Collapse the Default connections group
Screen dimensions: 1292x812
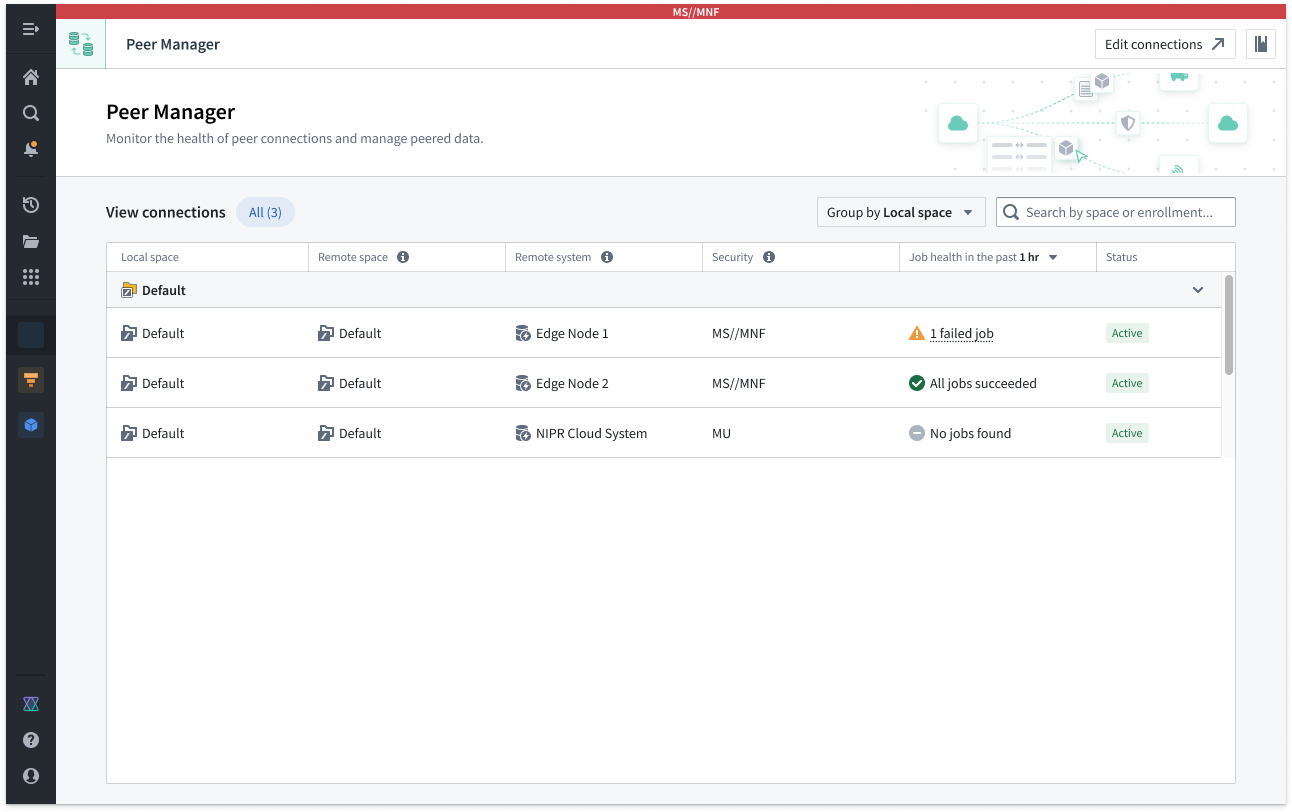click(1197, 289)
